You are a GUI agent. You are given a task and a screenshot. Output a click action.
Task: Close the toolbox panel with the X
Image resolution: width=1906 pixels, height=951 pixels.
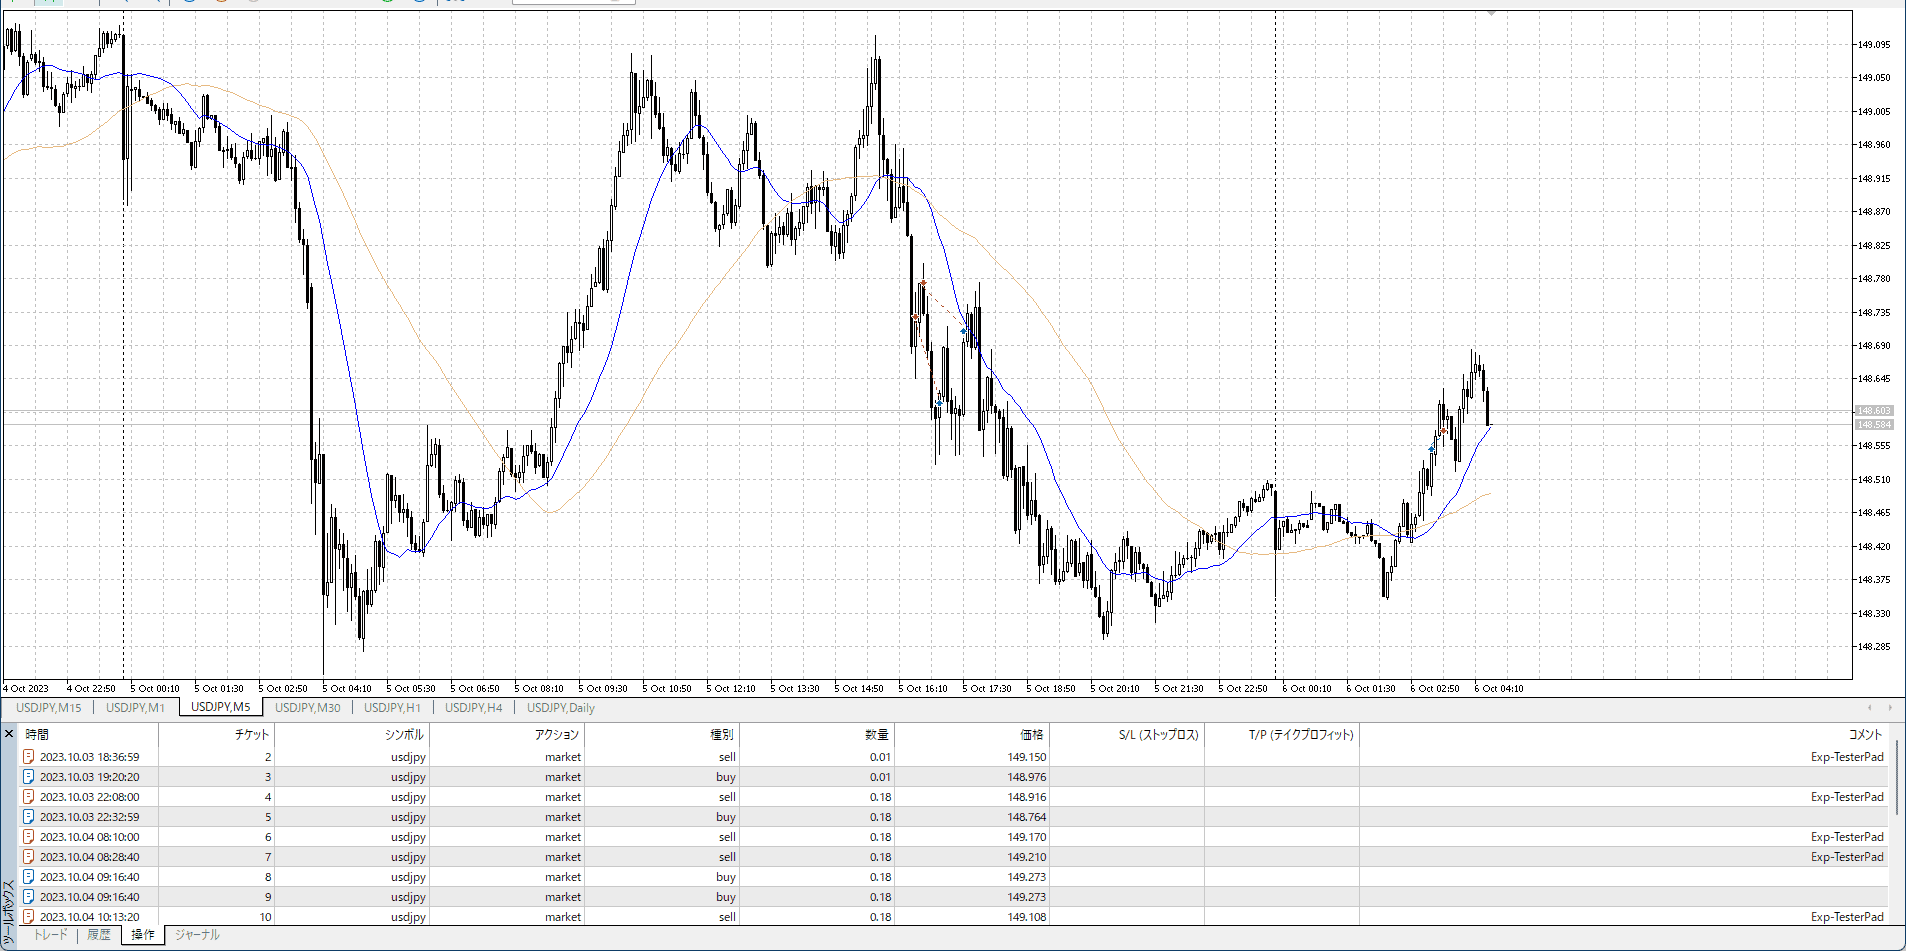pos(9,734)
